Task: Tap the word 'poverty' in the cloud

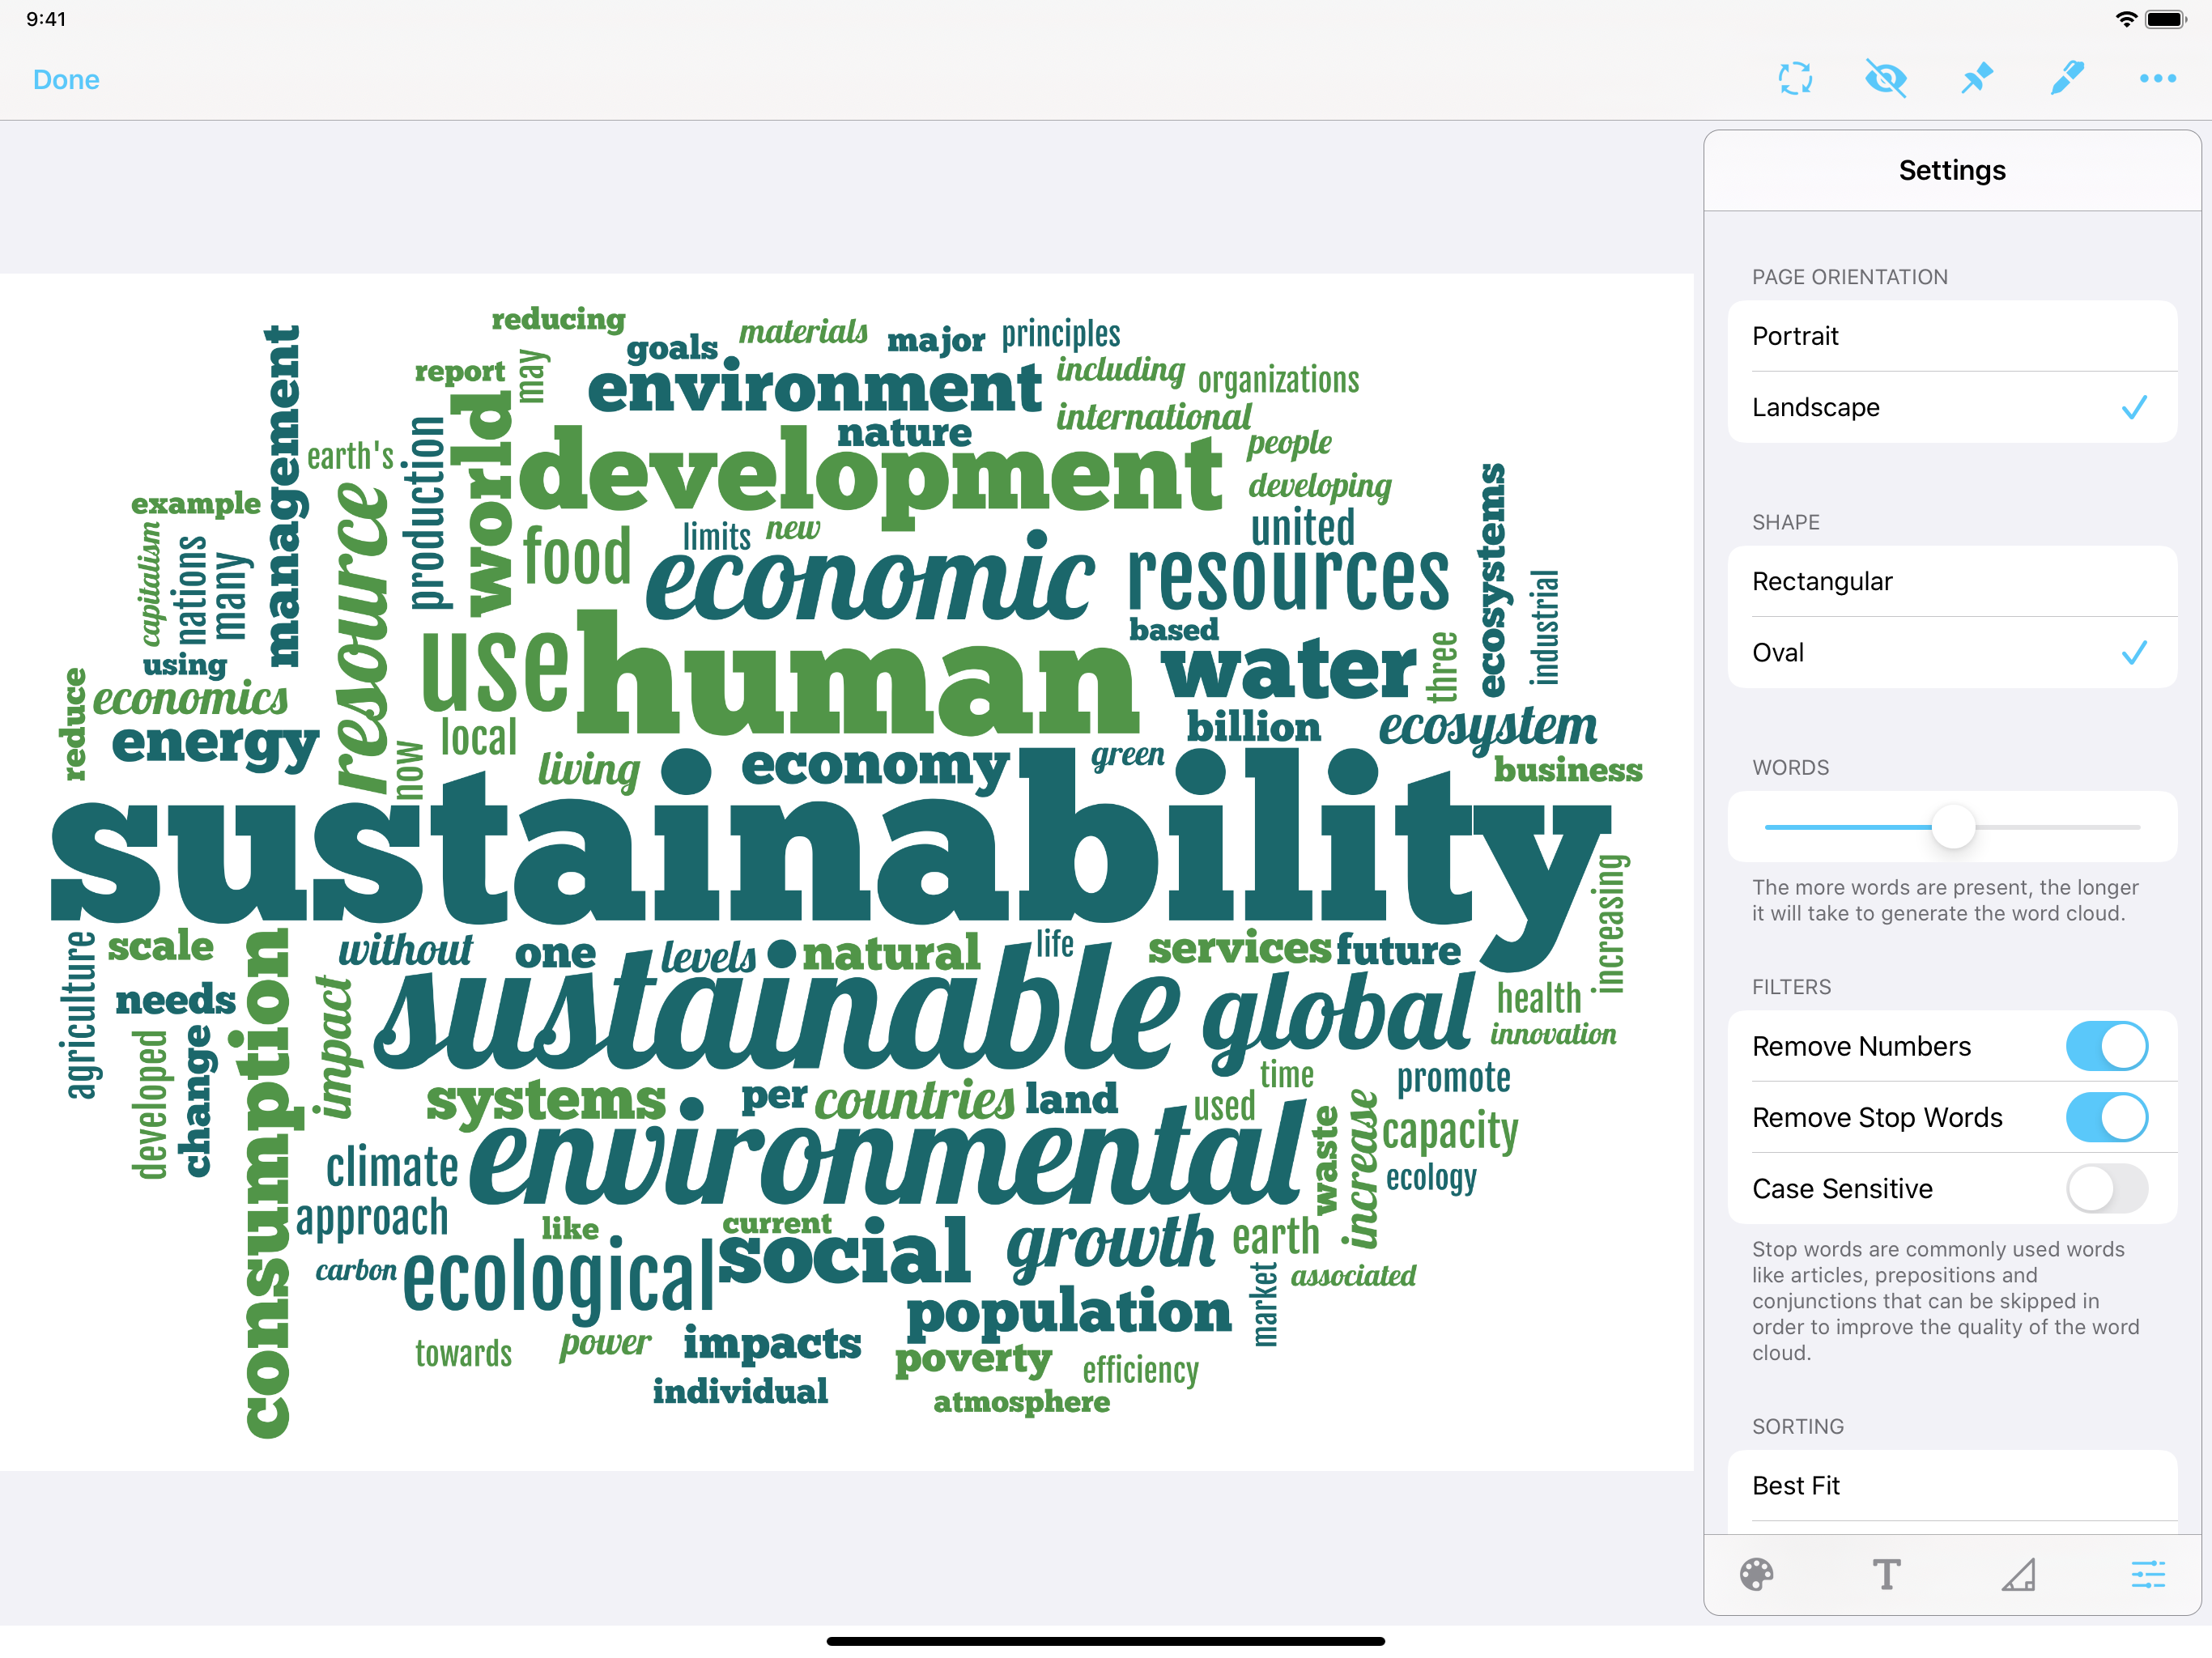Action: pos(973,1360)
